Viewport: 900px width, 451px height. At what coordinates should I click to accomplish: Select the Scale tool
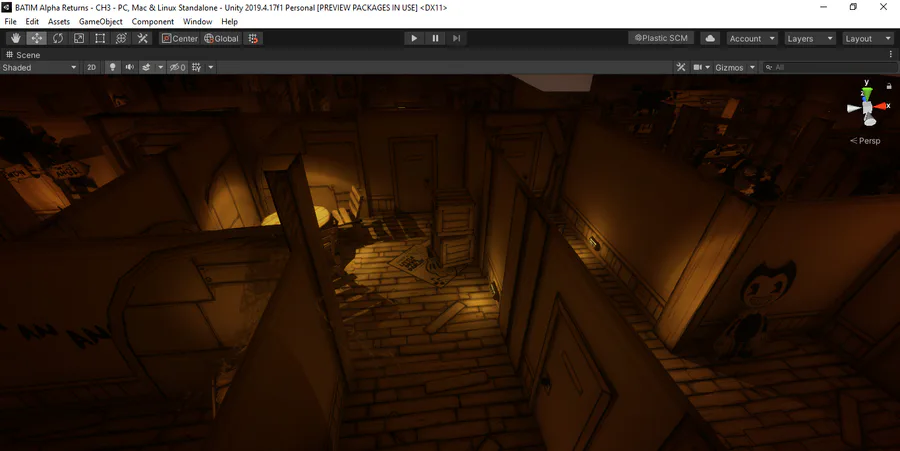tap(79, 38)
